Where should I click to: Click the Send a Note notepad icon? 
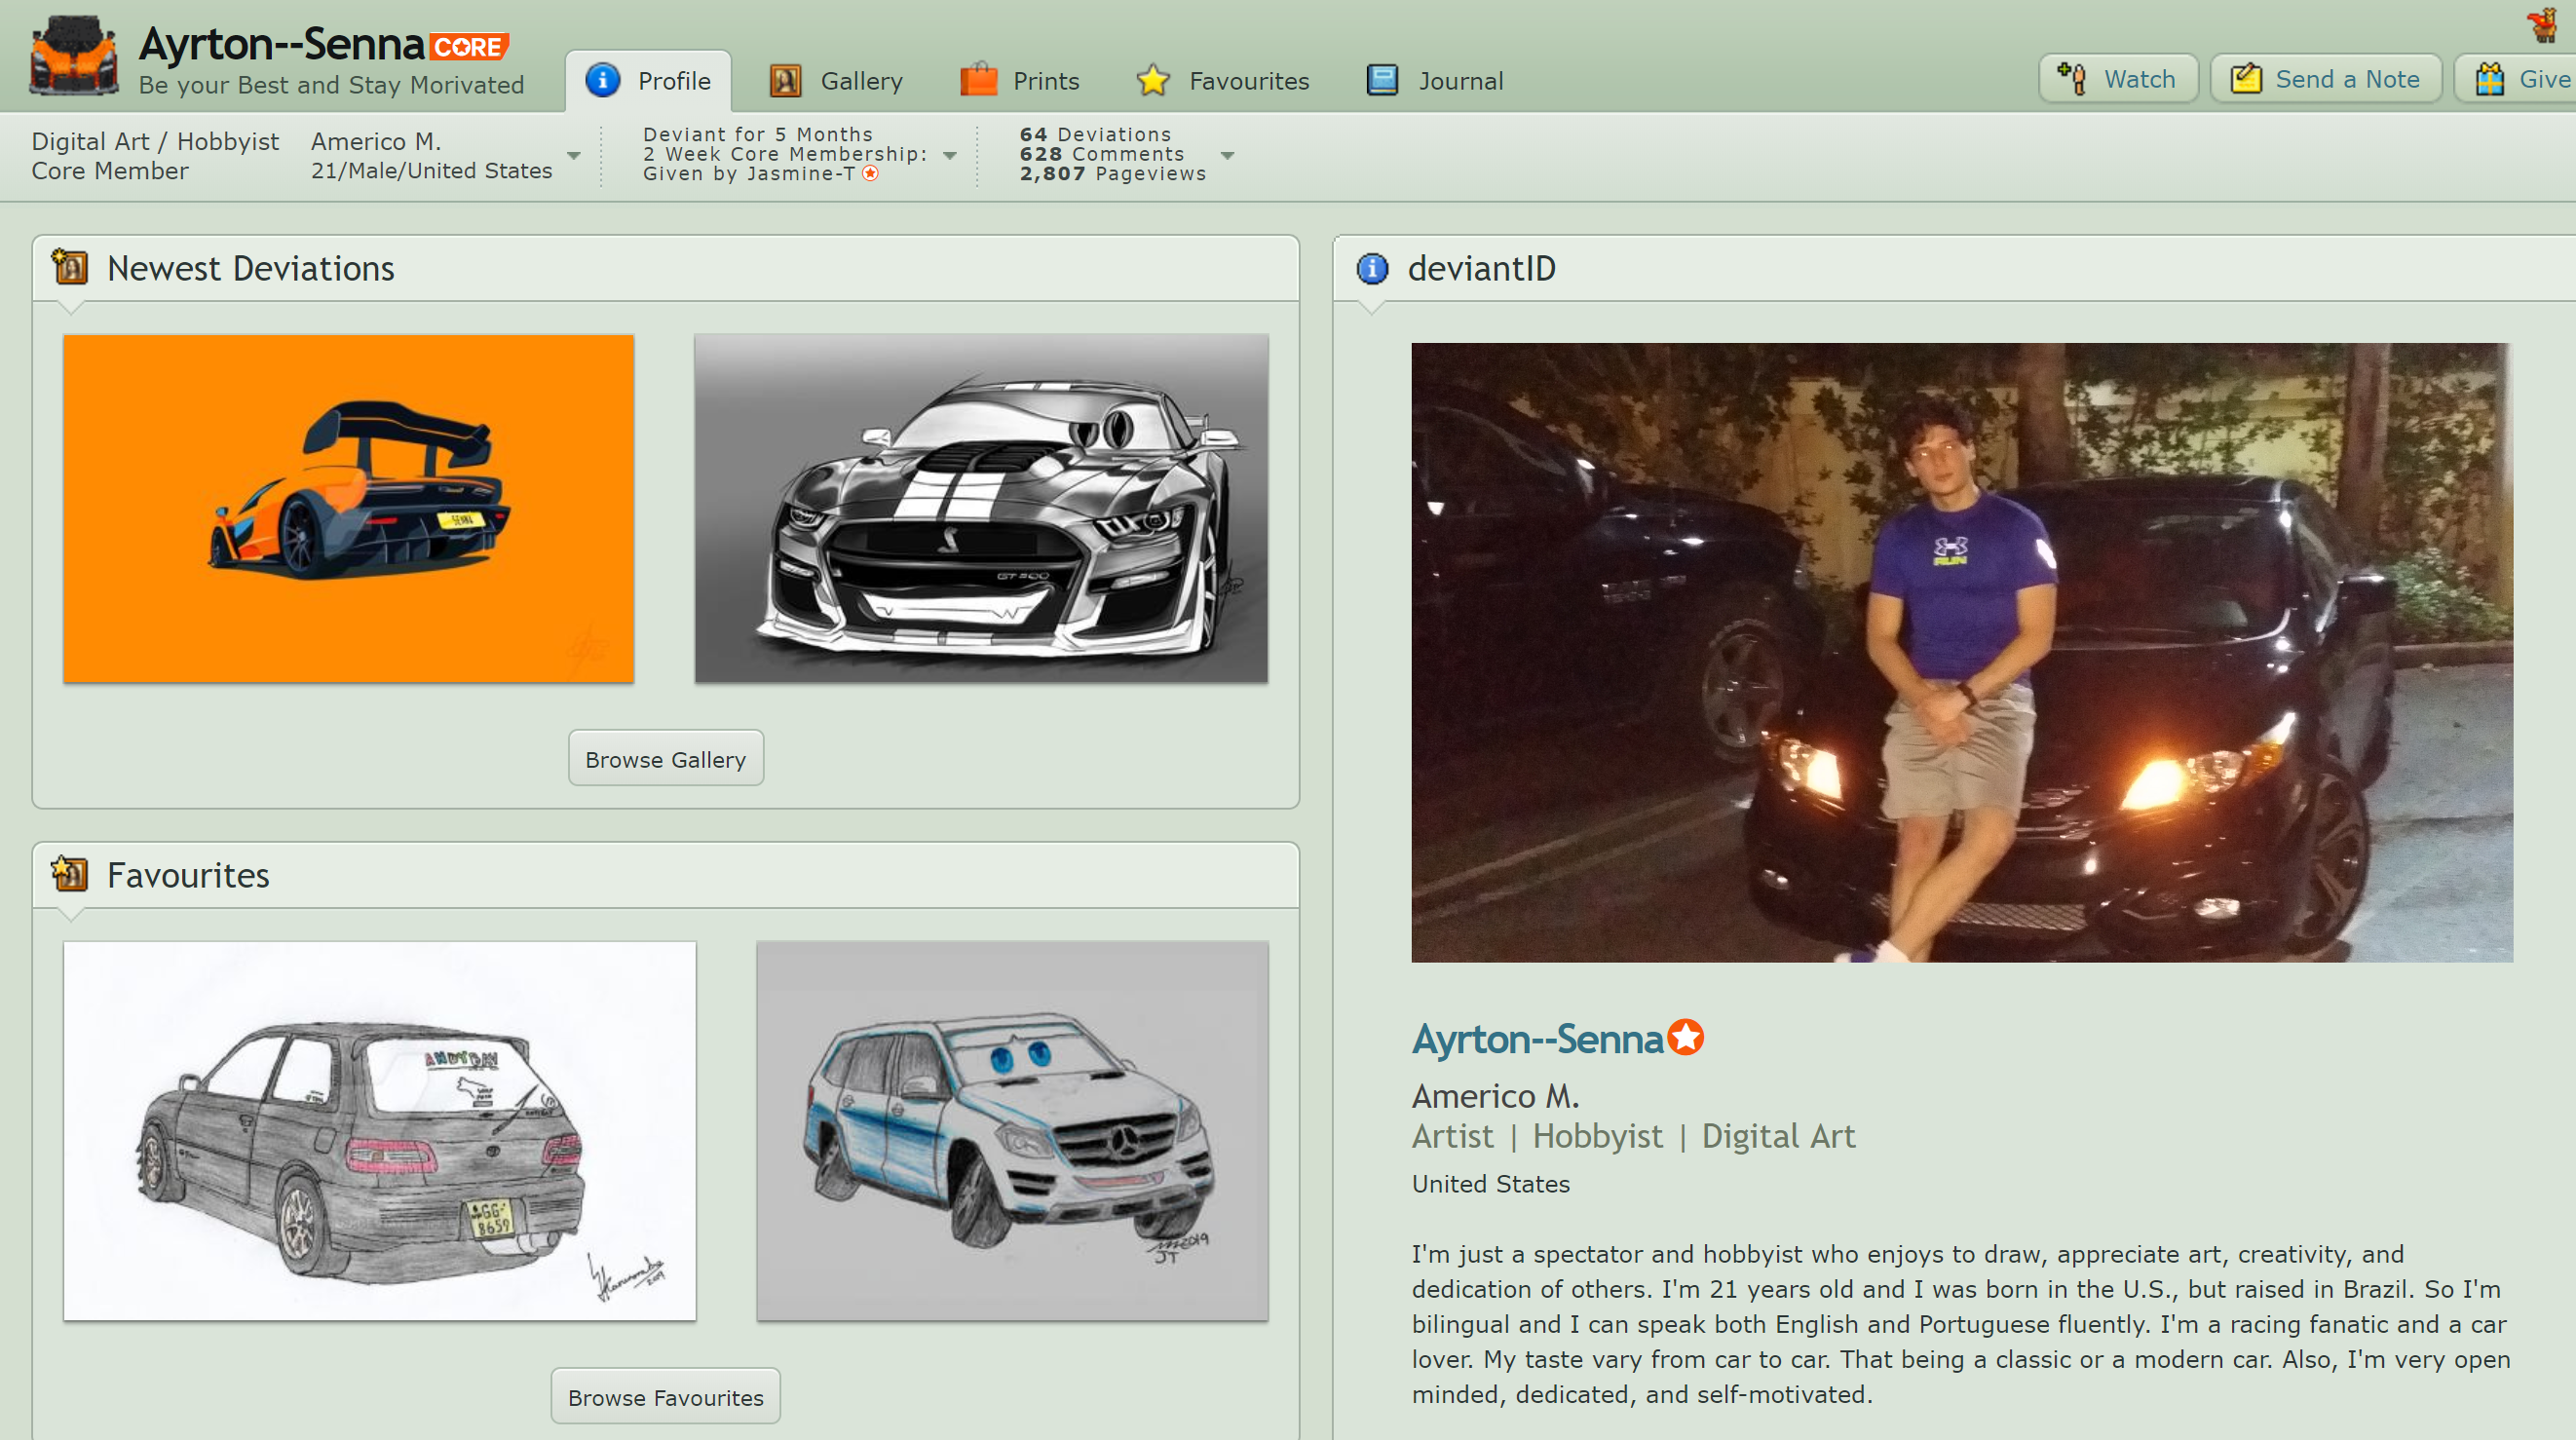2246,79
